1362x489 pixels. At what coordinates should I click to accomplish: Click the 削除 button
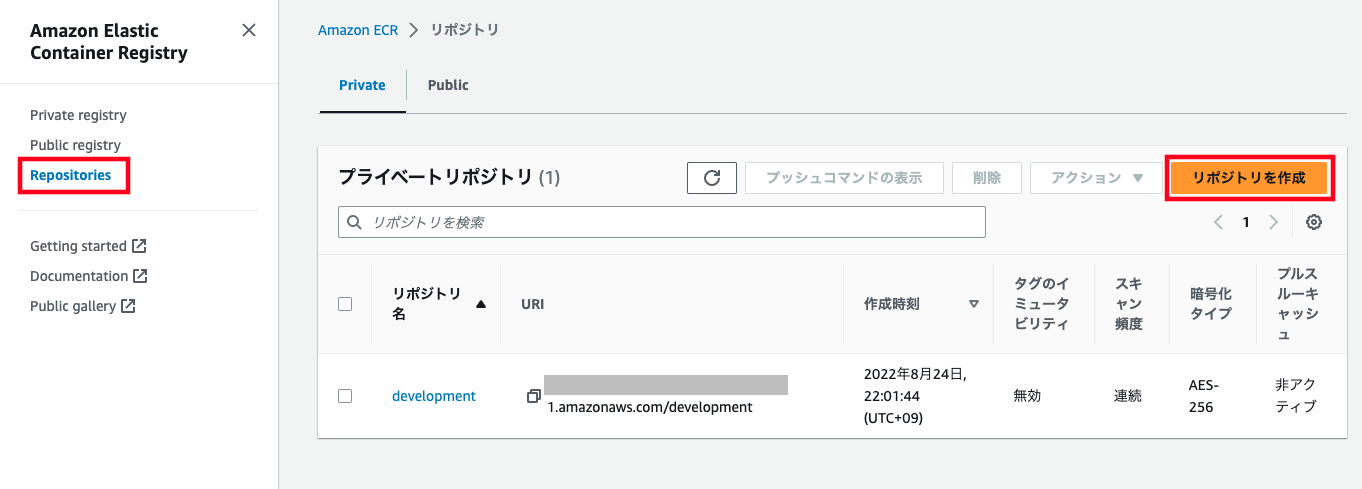986,178
